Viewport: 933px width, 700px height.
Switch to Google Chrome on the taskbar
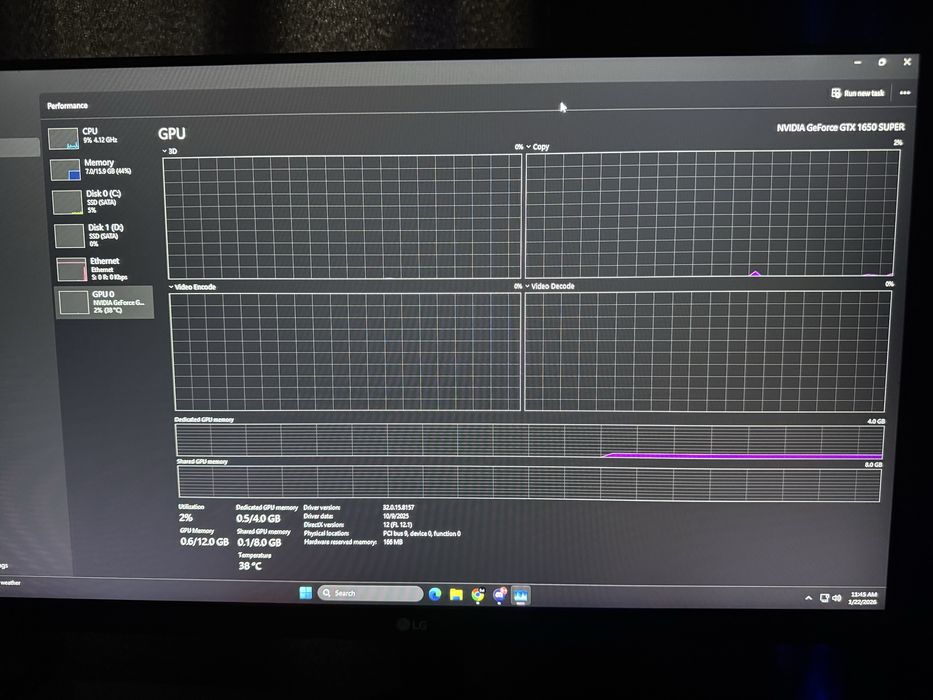point(478,595)
